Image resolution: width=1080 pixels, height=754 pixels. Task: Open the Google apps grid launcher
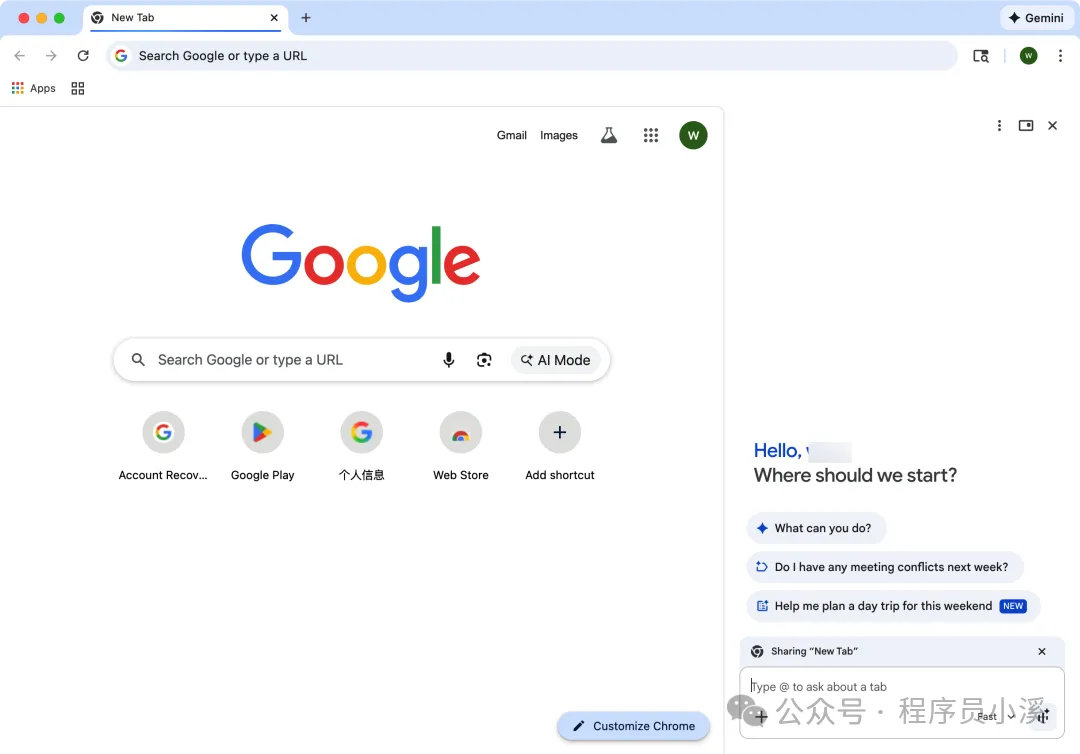click(650, 136)
